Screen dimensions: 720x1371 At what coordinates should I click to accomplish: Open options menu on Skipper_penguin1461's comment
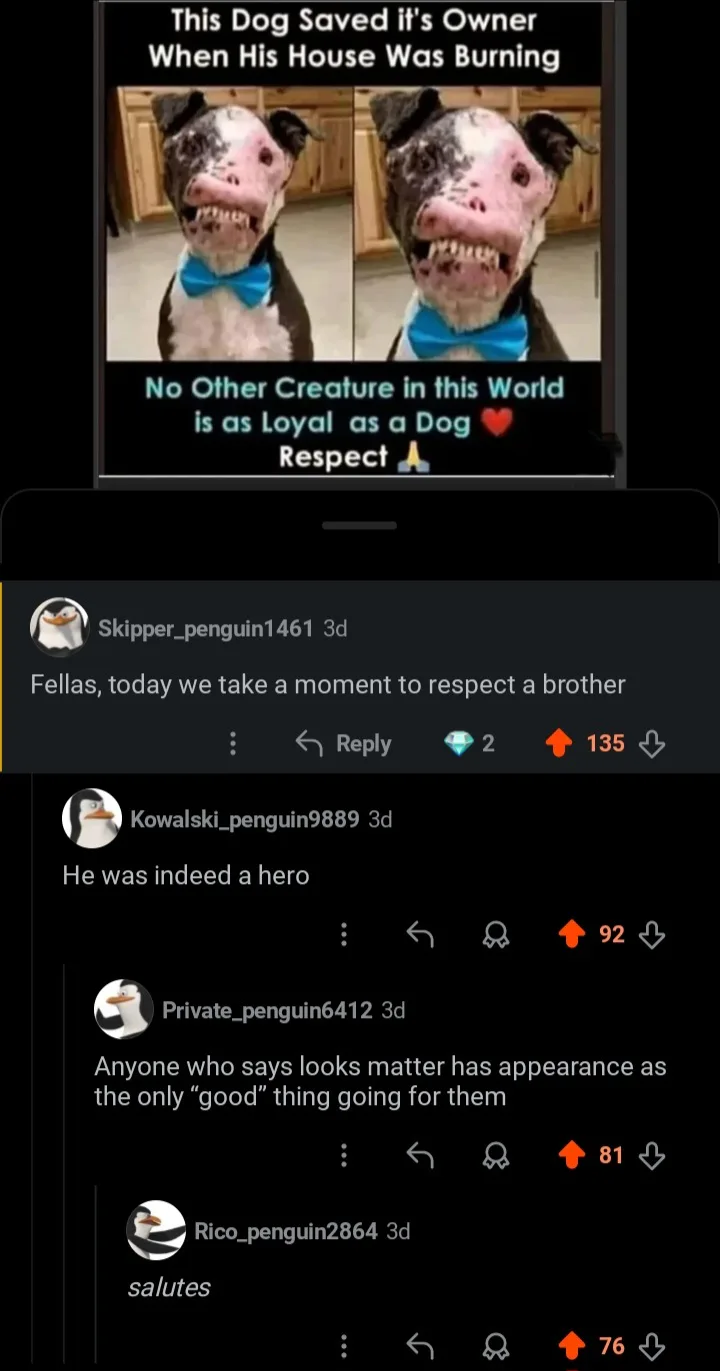click(232, 743)
